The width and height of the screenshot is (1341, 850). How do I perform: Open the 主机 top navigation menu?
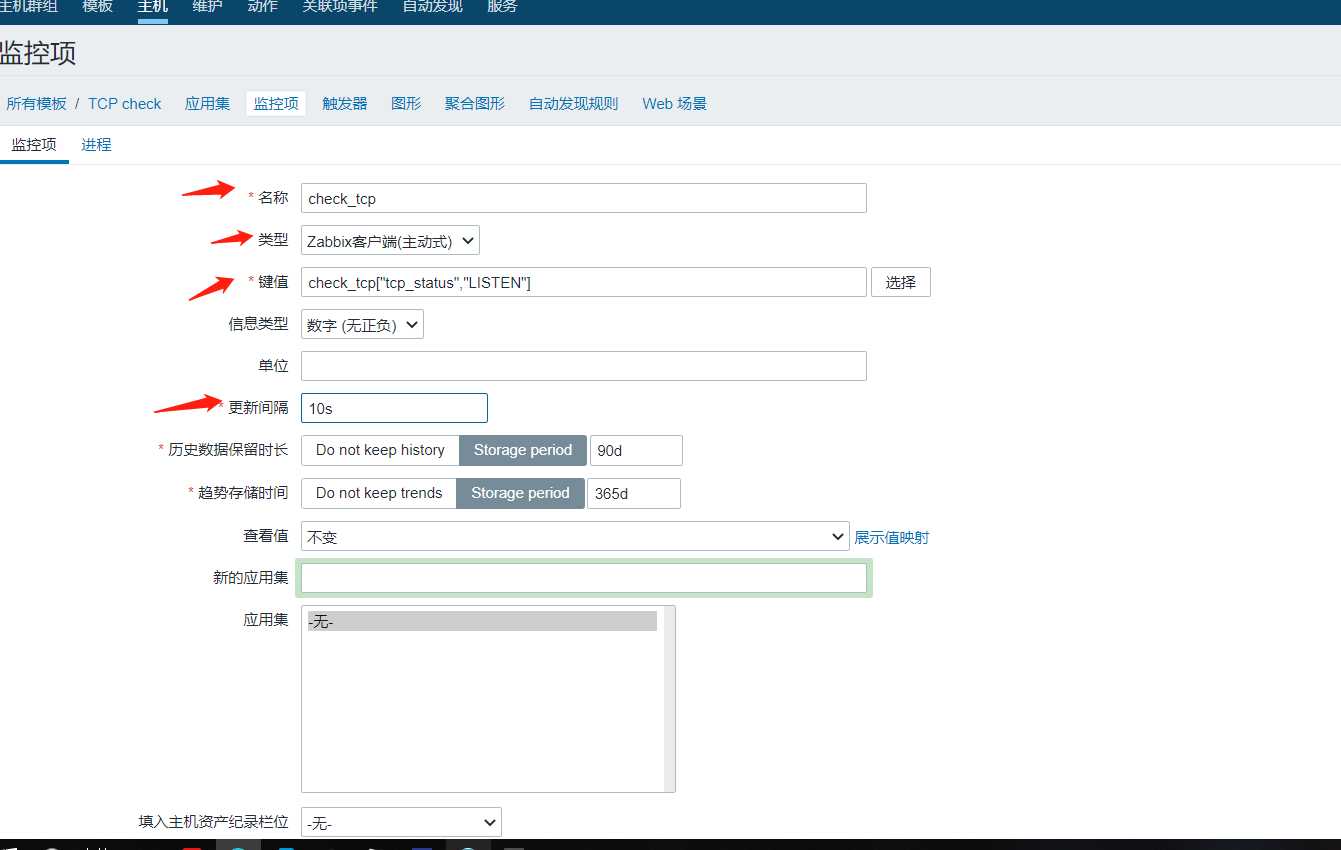(153, 7)
